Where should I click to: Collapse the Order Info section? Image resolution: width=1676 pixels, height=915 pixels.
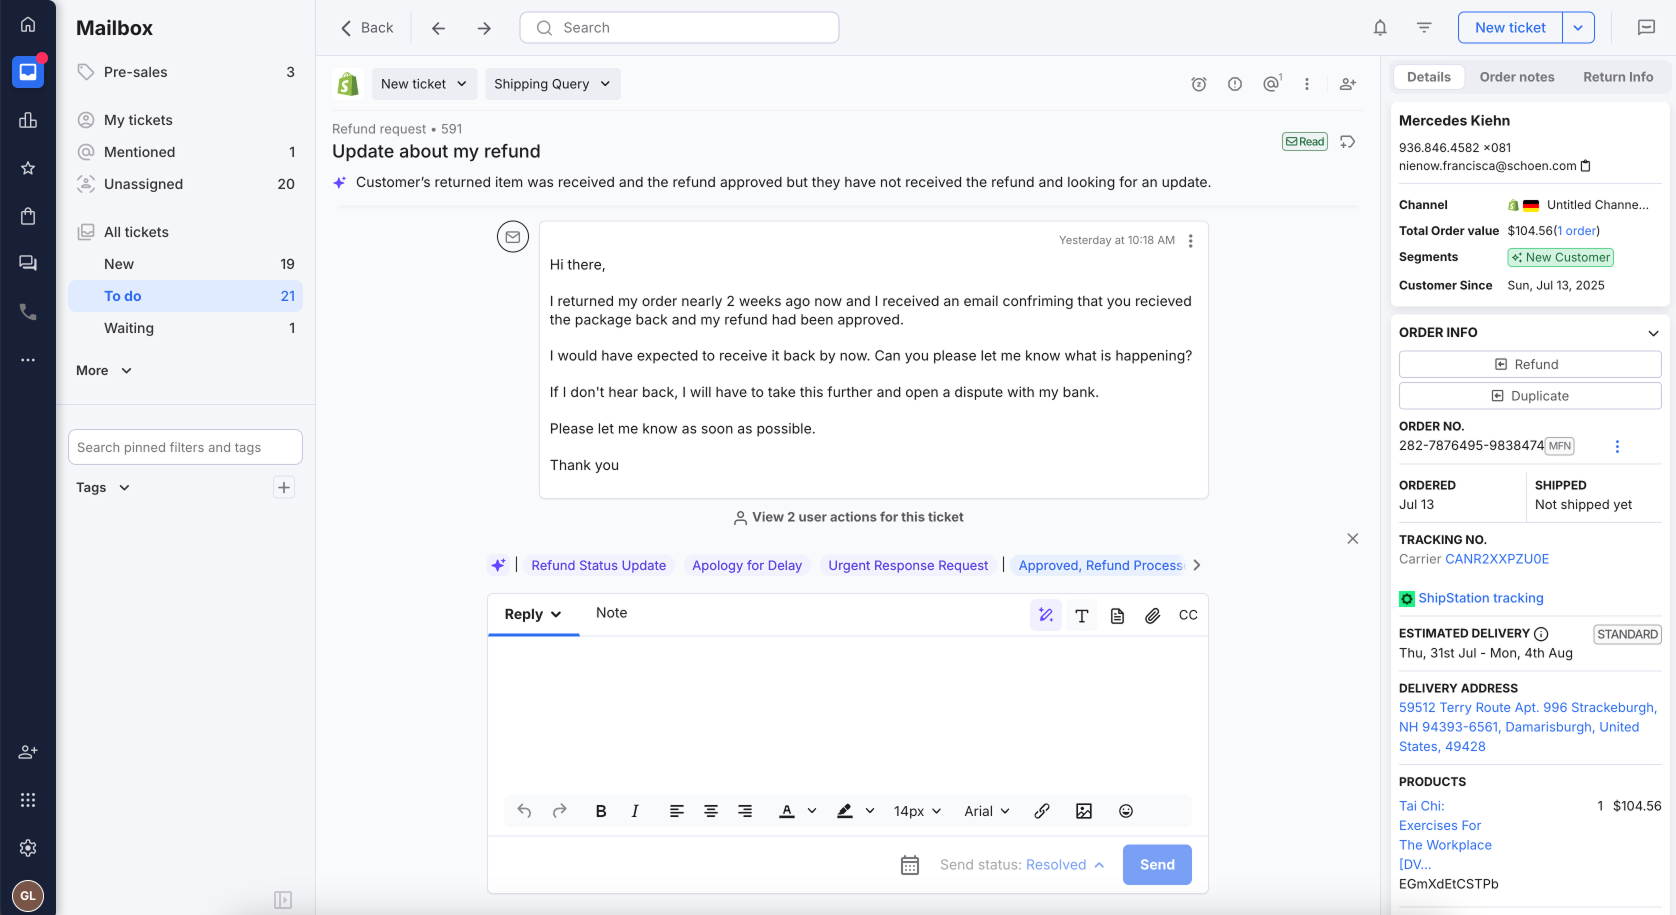point(1652,332)
